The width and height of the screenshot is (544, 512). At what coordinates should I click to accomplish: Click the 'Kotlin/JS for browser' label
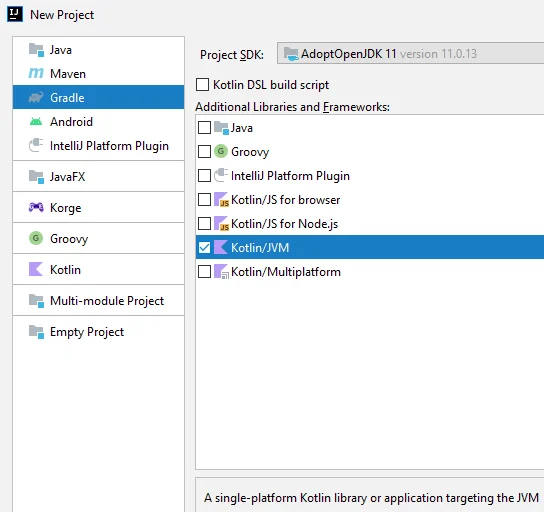pyautogui.click(x=286, y=200)
